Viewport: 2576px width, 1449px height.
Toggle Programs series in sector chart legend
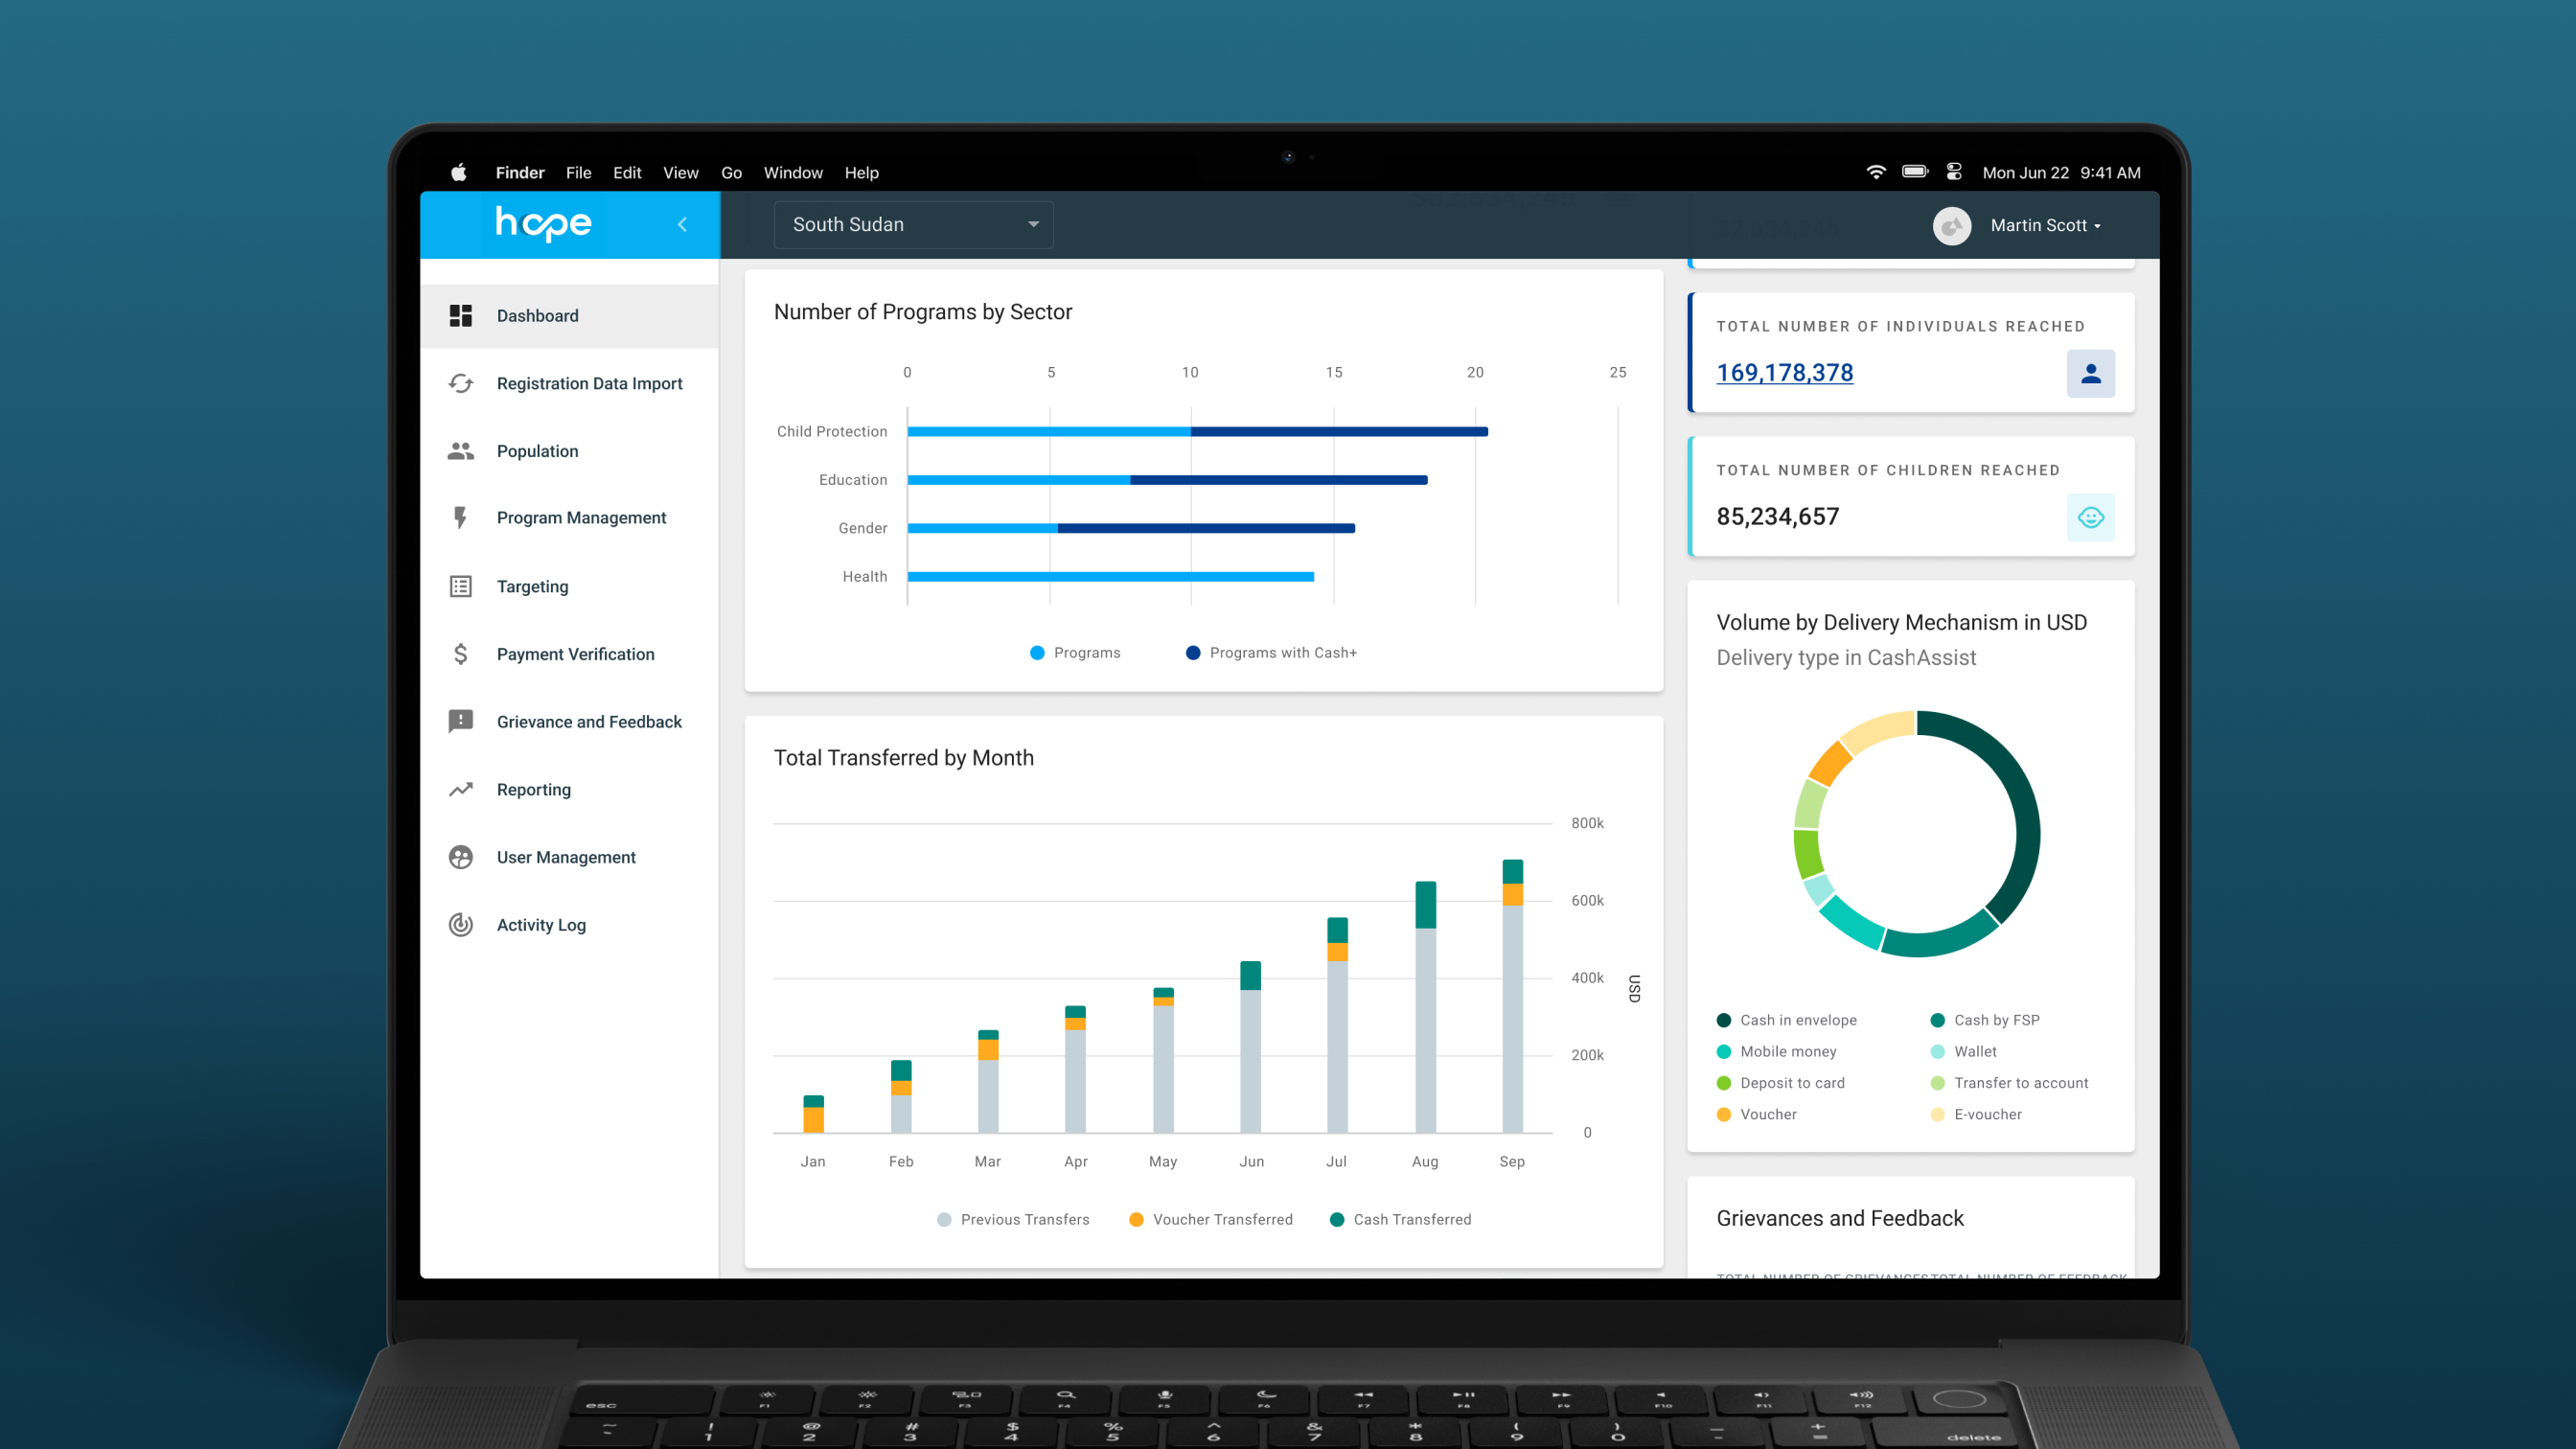(1075, 653)
